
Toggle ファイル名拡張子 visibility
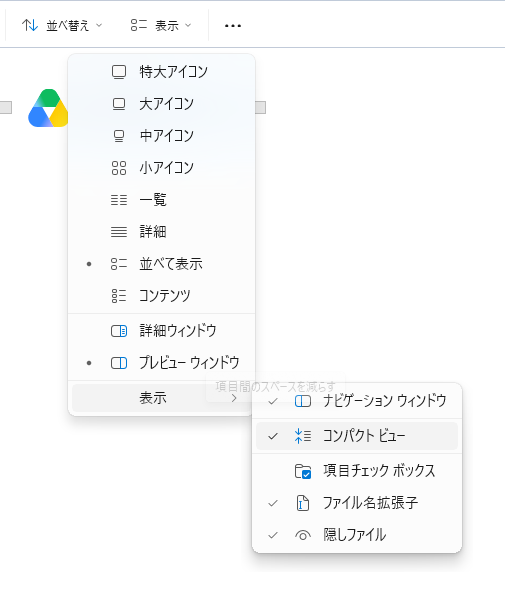(x=357, y=503)
